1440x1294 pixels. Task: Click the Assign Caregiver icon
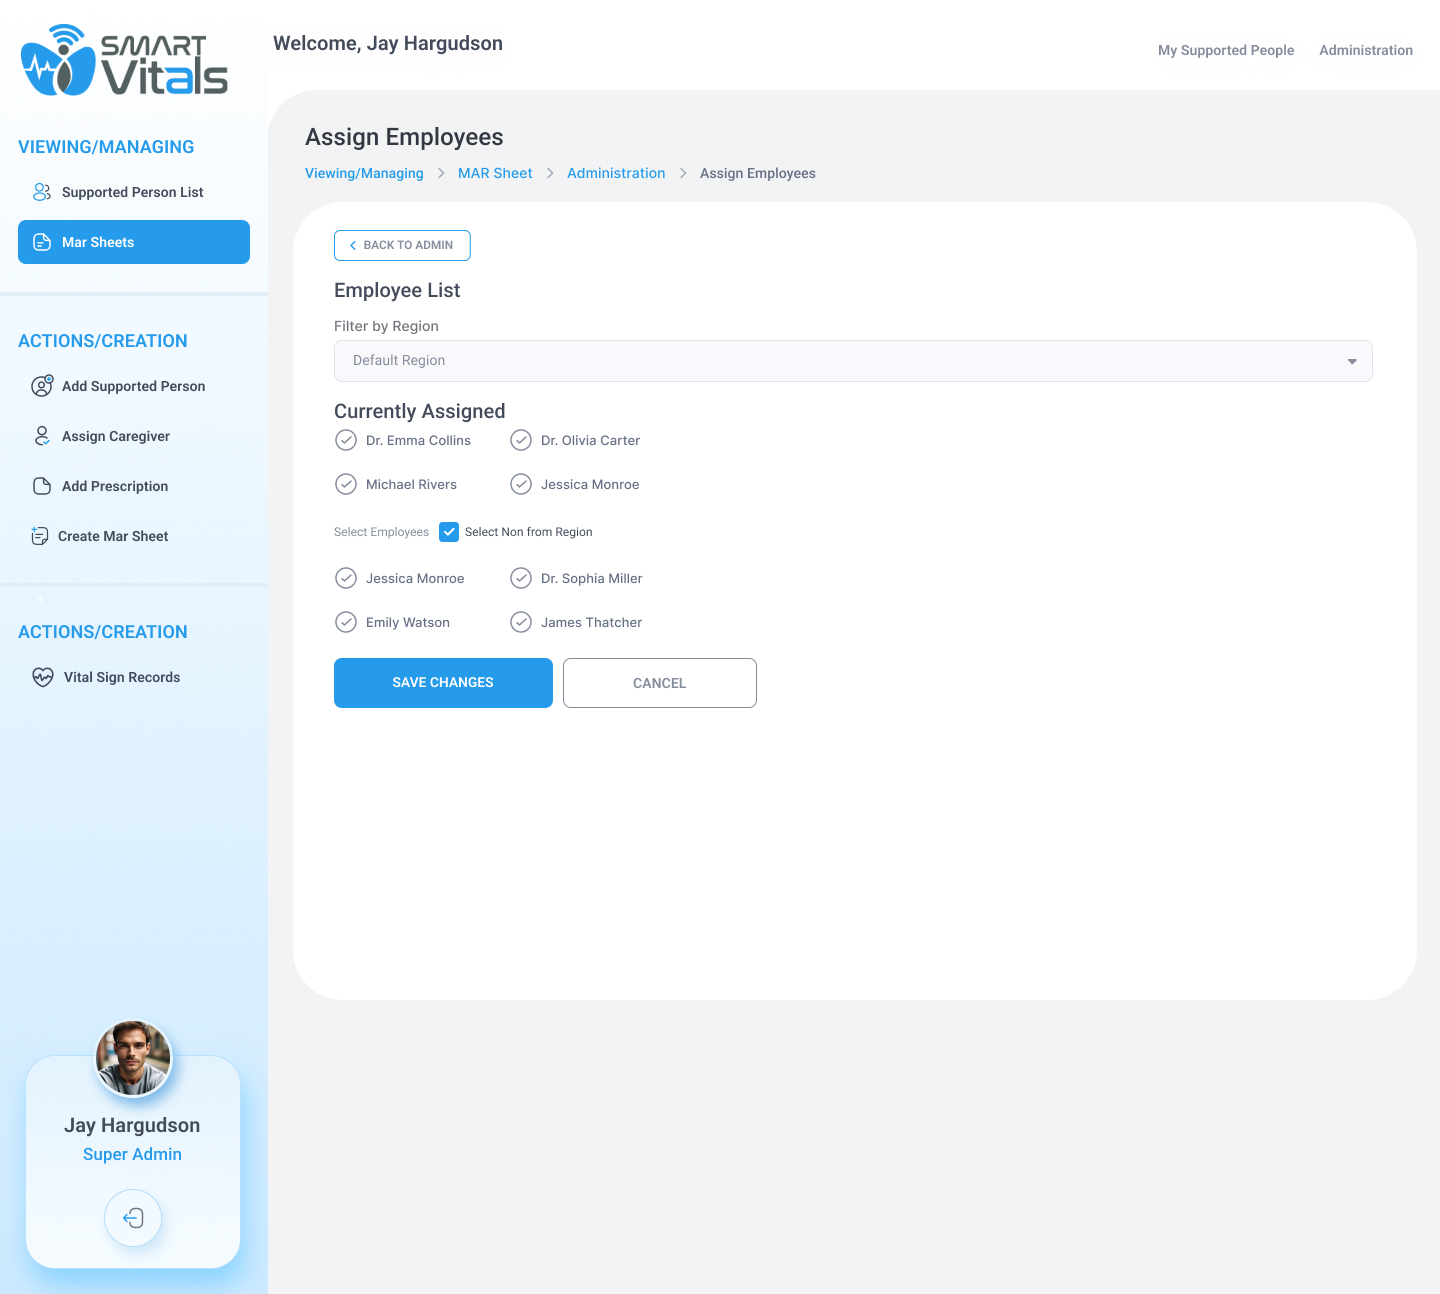click(x=42, y=436)
